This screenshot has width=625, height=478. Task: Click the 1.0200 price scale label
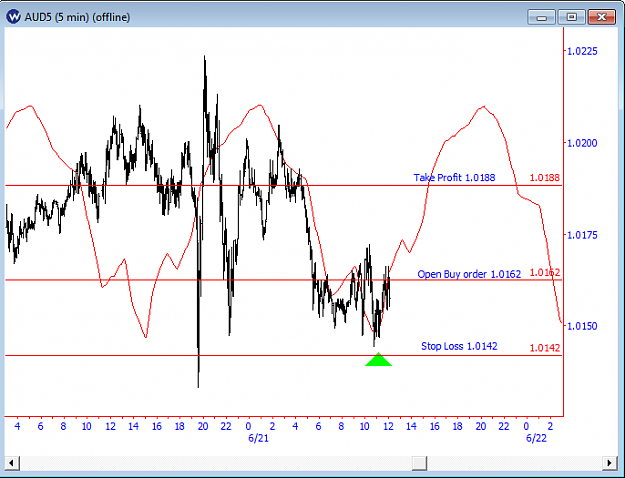(582, 143)
